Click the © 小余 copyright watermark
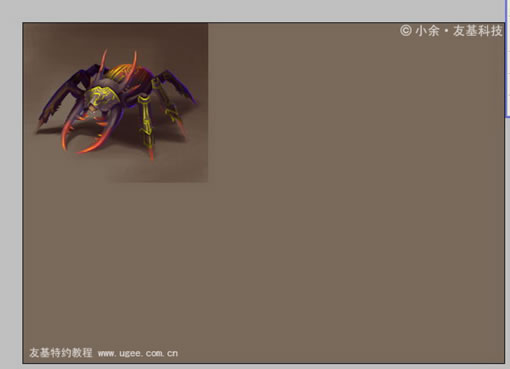The width and height of the screenshot is (510, 369). [x=420, y=31]
